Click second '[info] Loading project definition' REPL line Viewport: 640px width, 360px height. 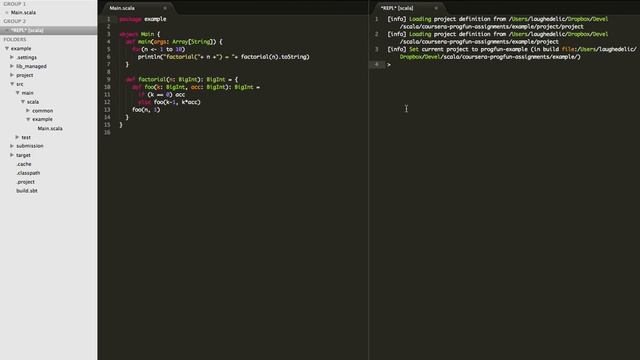click(x=498, y=38)
